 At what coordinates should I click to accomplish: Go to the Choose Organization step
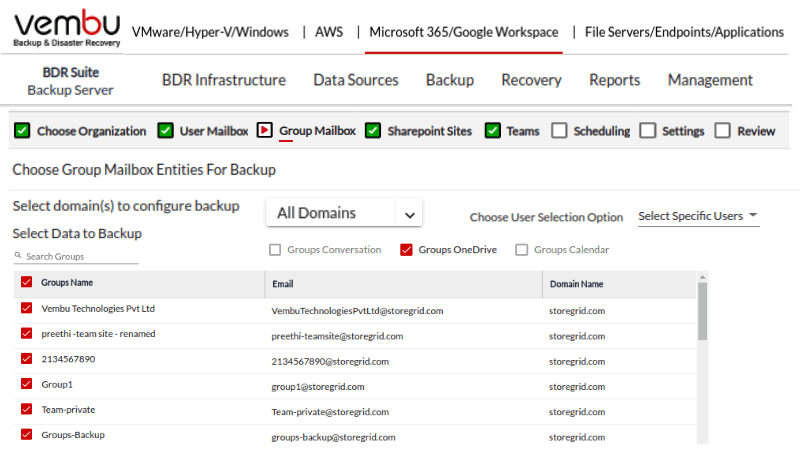tap(91, 131)
